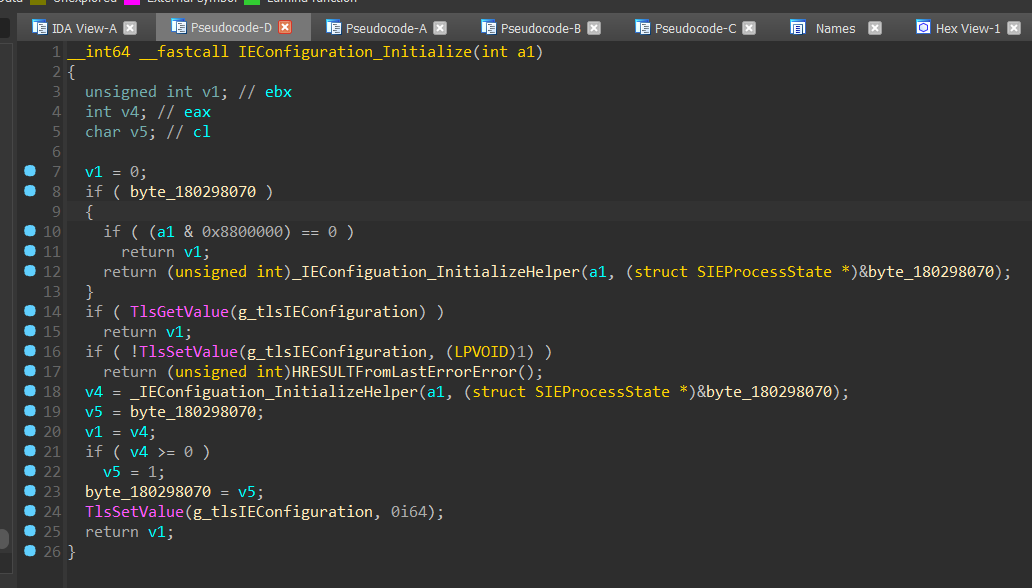
Task: Click line number 13 in the gutter
Action: (52, 292)
